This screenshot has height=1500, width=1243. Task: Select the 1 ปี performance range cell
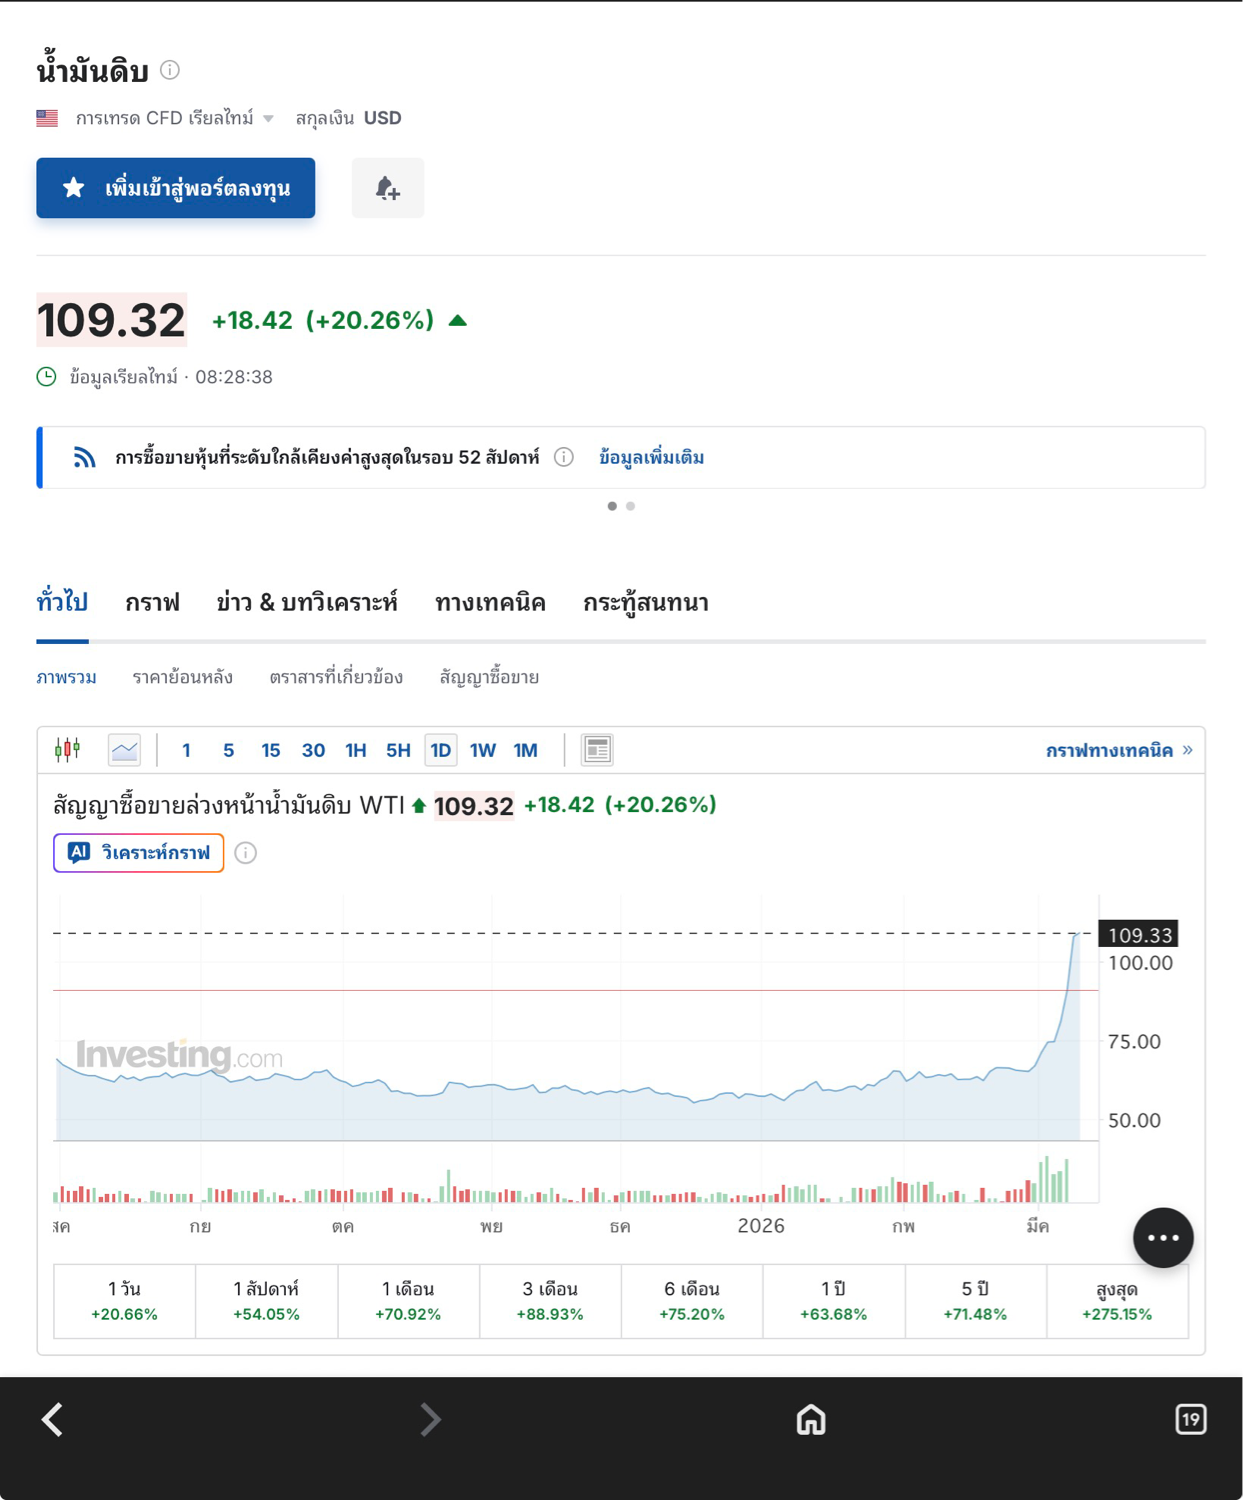[833, 1301]
